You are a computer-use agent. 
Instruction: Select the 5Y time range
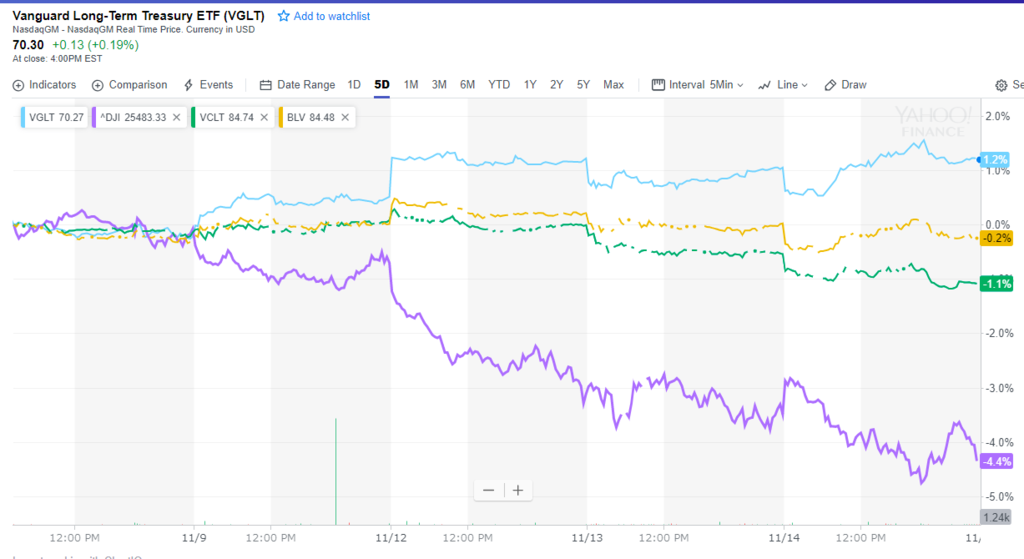click(x=583, y=85)
